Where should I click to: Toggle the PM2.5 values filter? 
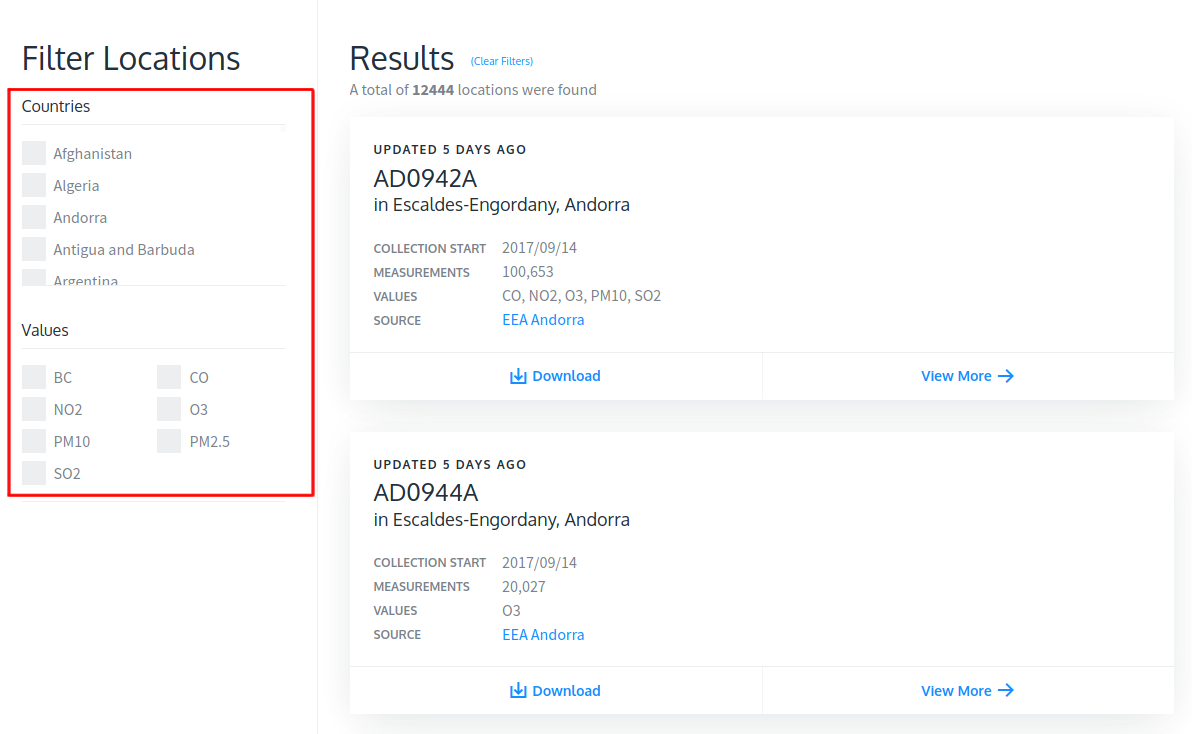coord(169,441)
